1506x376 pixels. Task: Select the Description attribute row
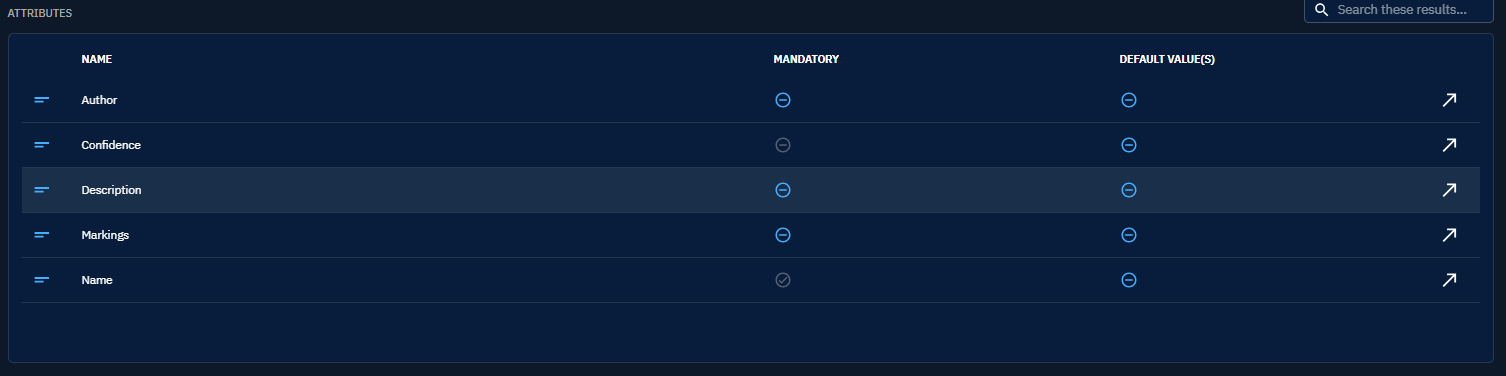751,190
